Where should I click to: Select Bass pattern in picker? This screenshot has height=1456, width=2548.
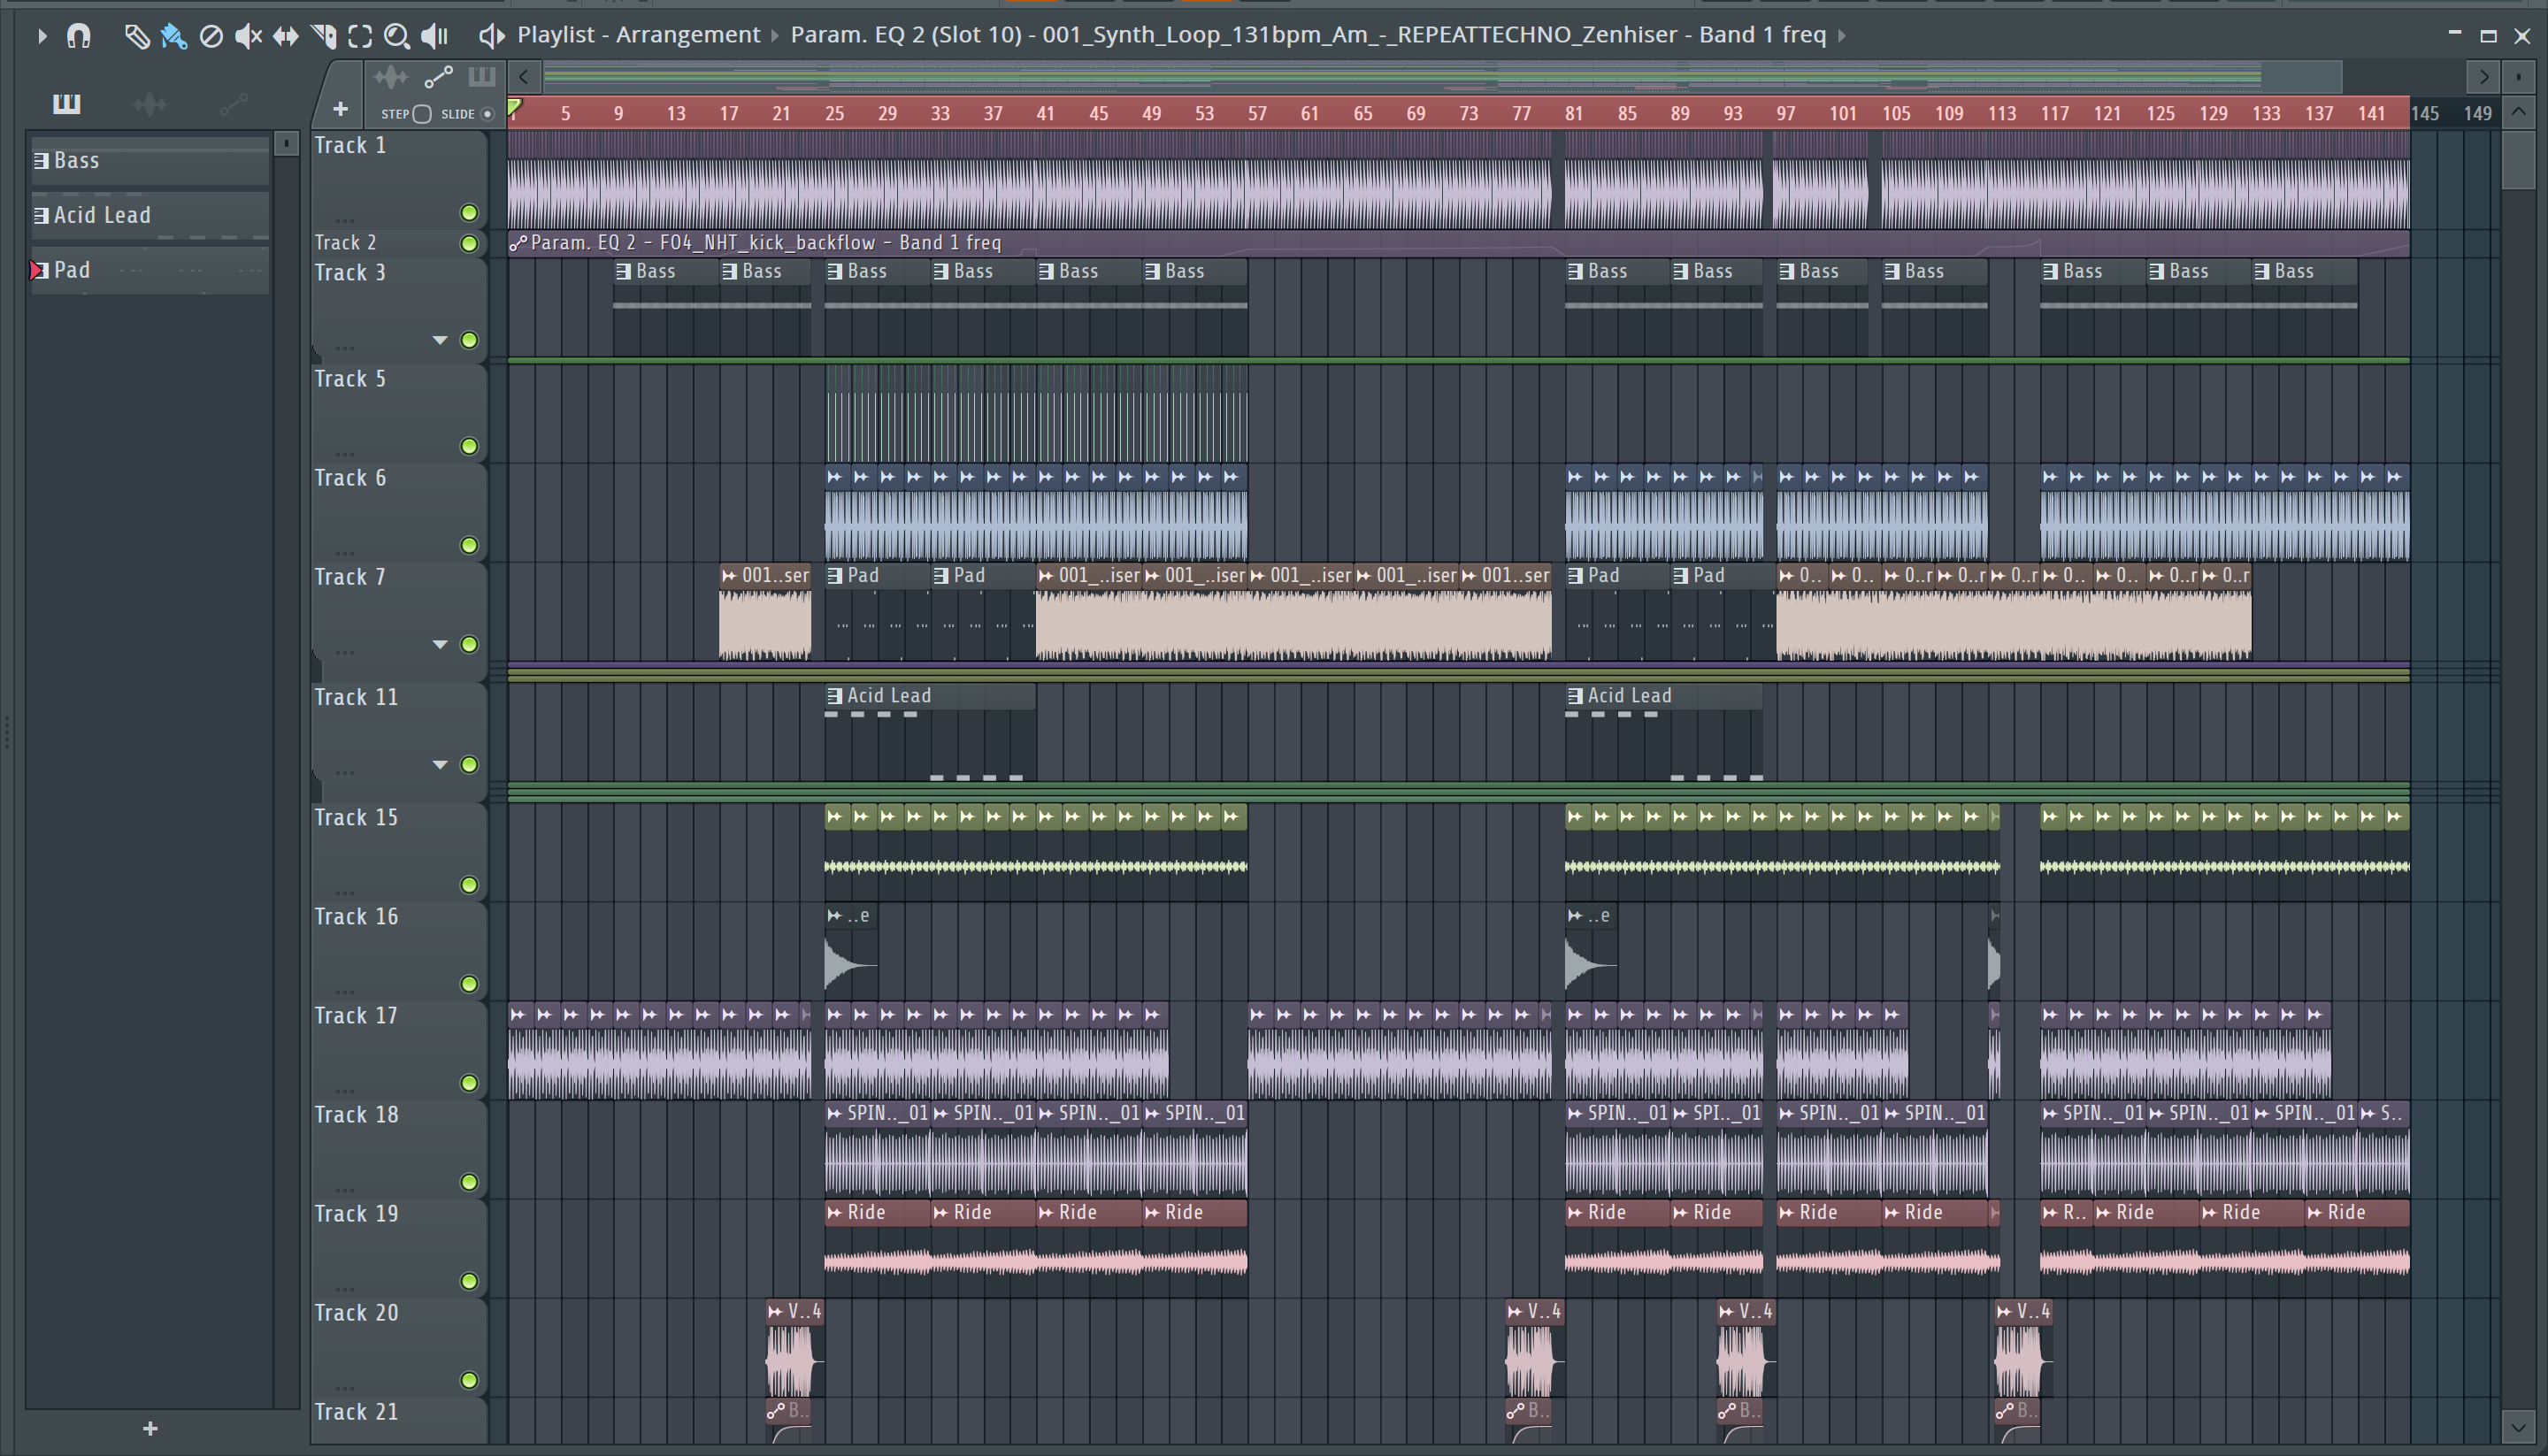(x=150, y=160)
